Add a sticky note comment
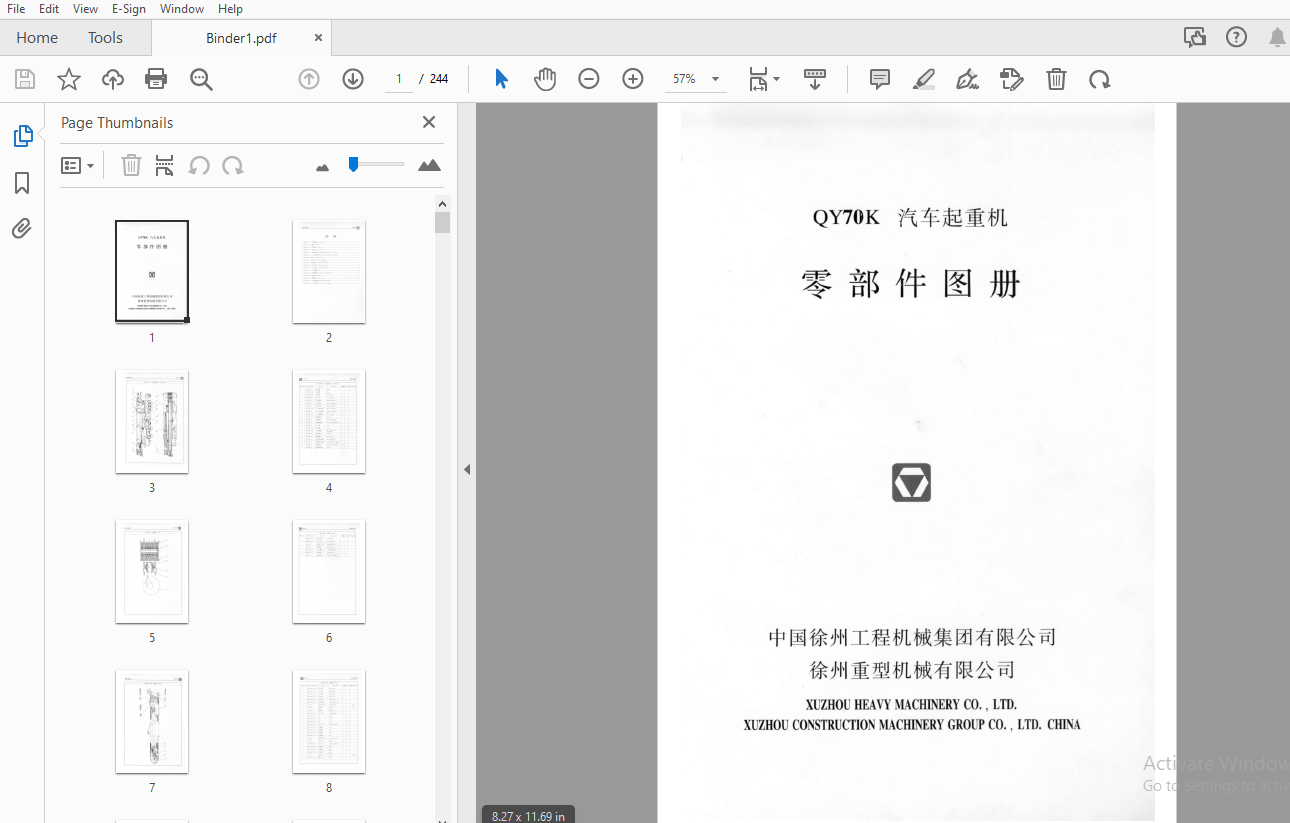Image resolution: width=1290 pixels, height=823 pixels. coord(880,79)
